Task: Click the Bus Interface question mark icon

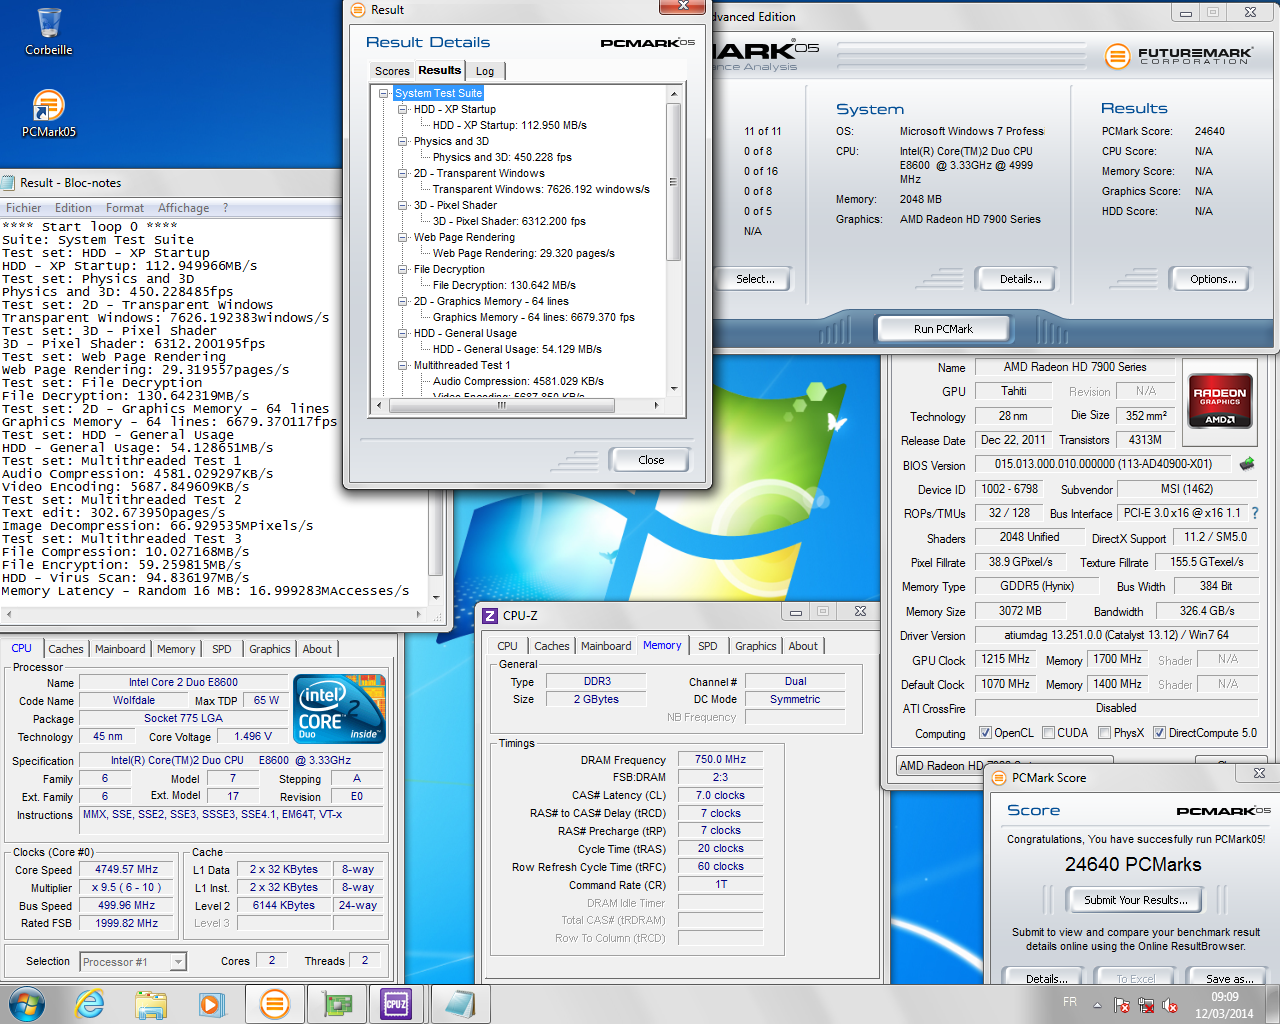Action: pos(1255,513)
